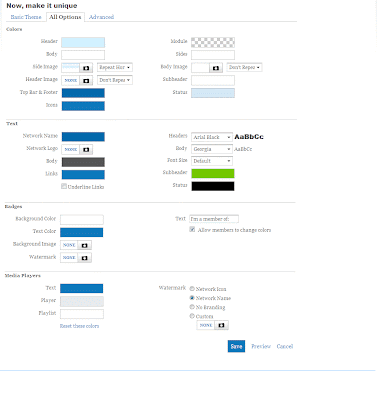Click the Body Image upload icon

tap(216, 68)
